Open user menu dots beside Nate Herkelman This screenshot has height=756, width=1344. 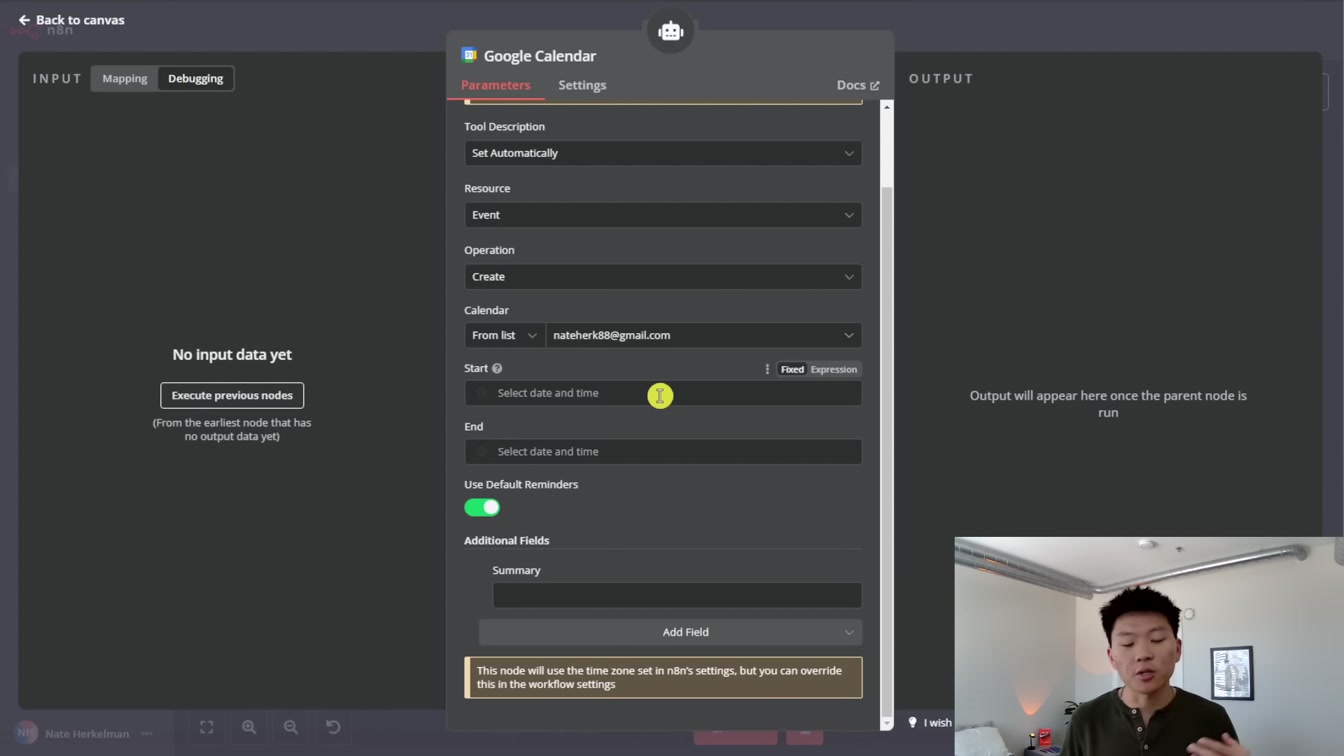point(147,733)
